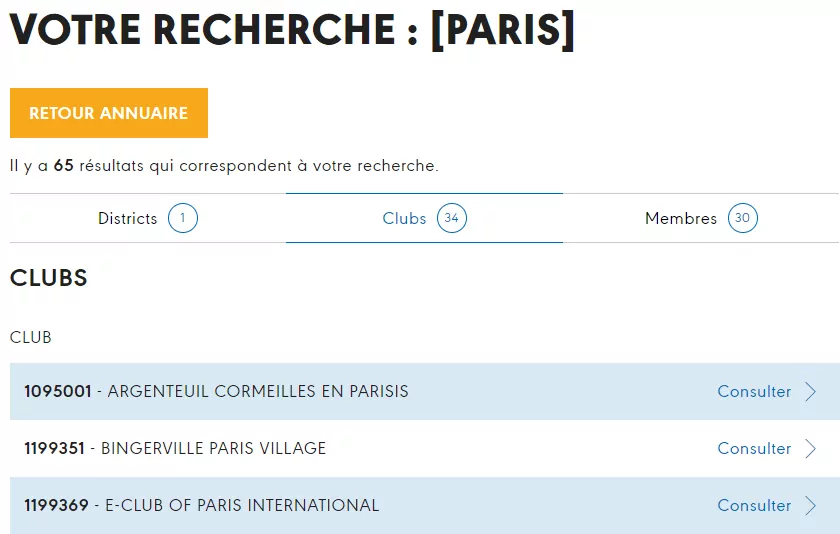The width and height of the screenshot is (840, 534).
Task: Click the Districts count badge showing 1
Action: coord(183,218)
